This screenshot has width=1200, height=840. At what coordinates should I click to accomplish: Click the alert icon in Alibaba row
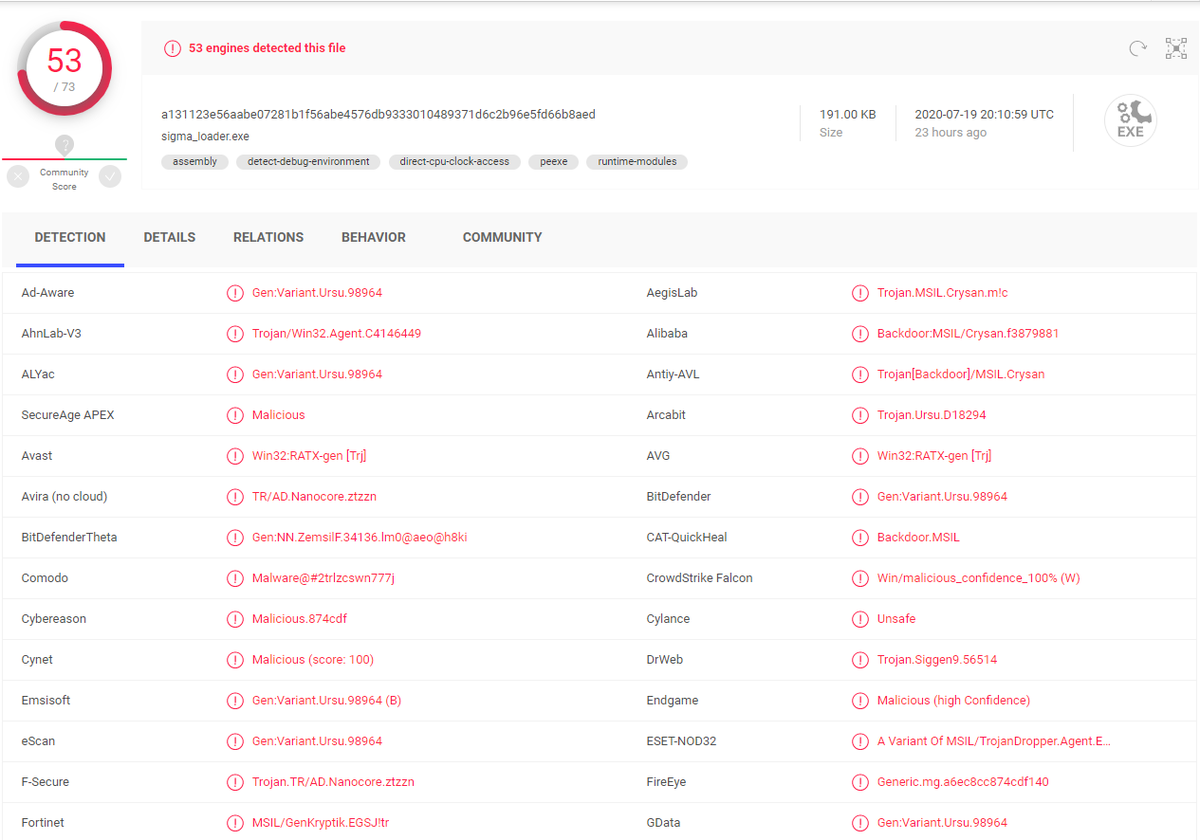pyautogui.click(x=860, y=334)
